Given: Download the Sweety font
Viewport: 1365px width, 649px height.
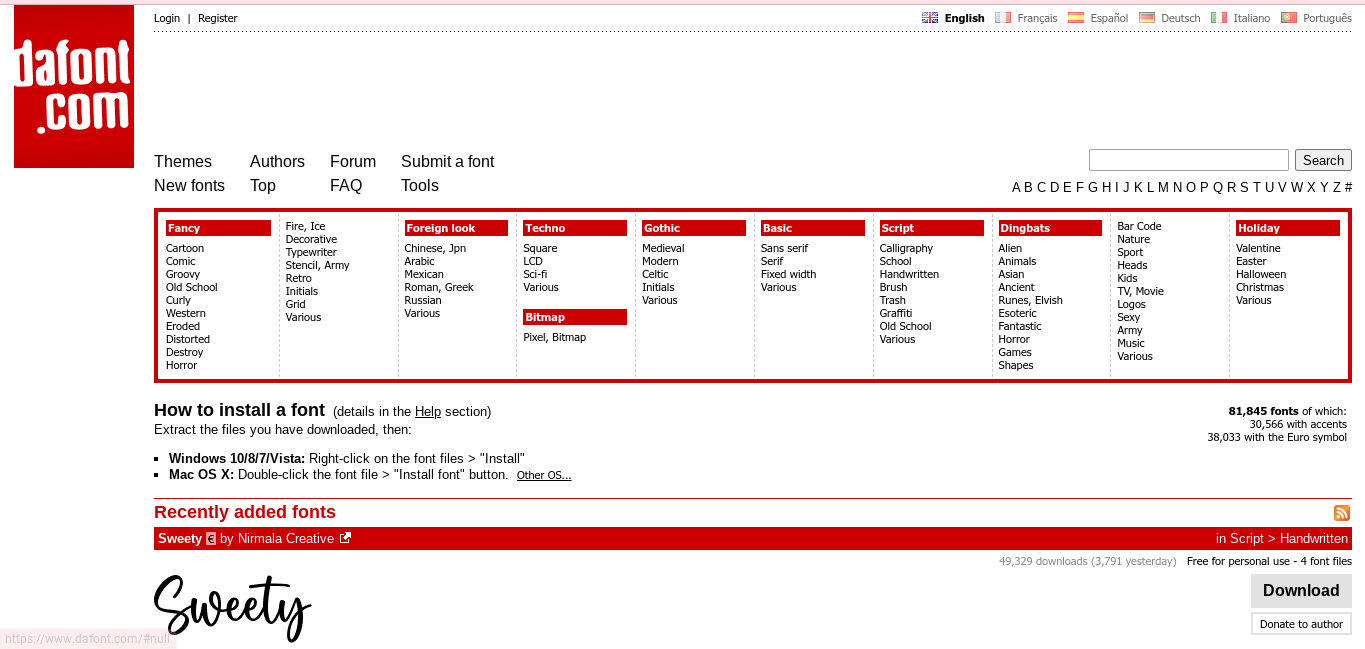Looking at the screenshot, I should 1301,591.
